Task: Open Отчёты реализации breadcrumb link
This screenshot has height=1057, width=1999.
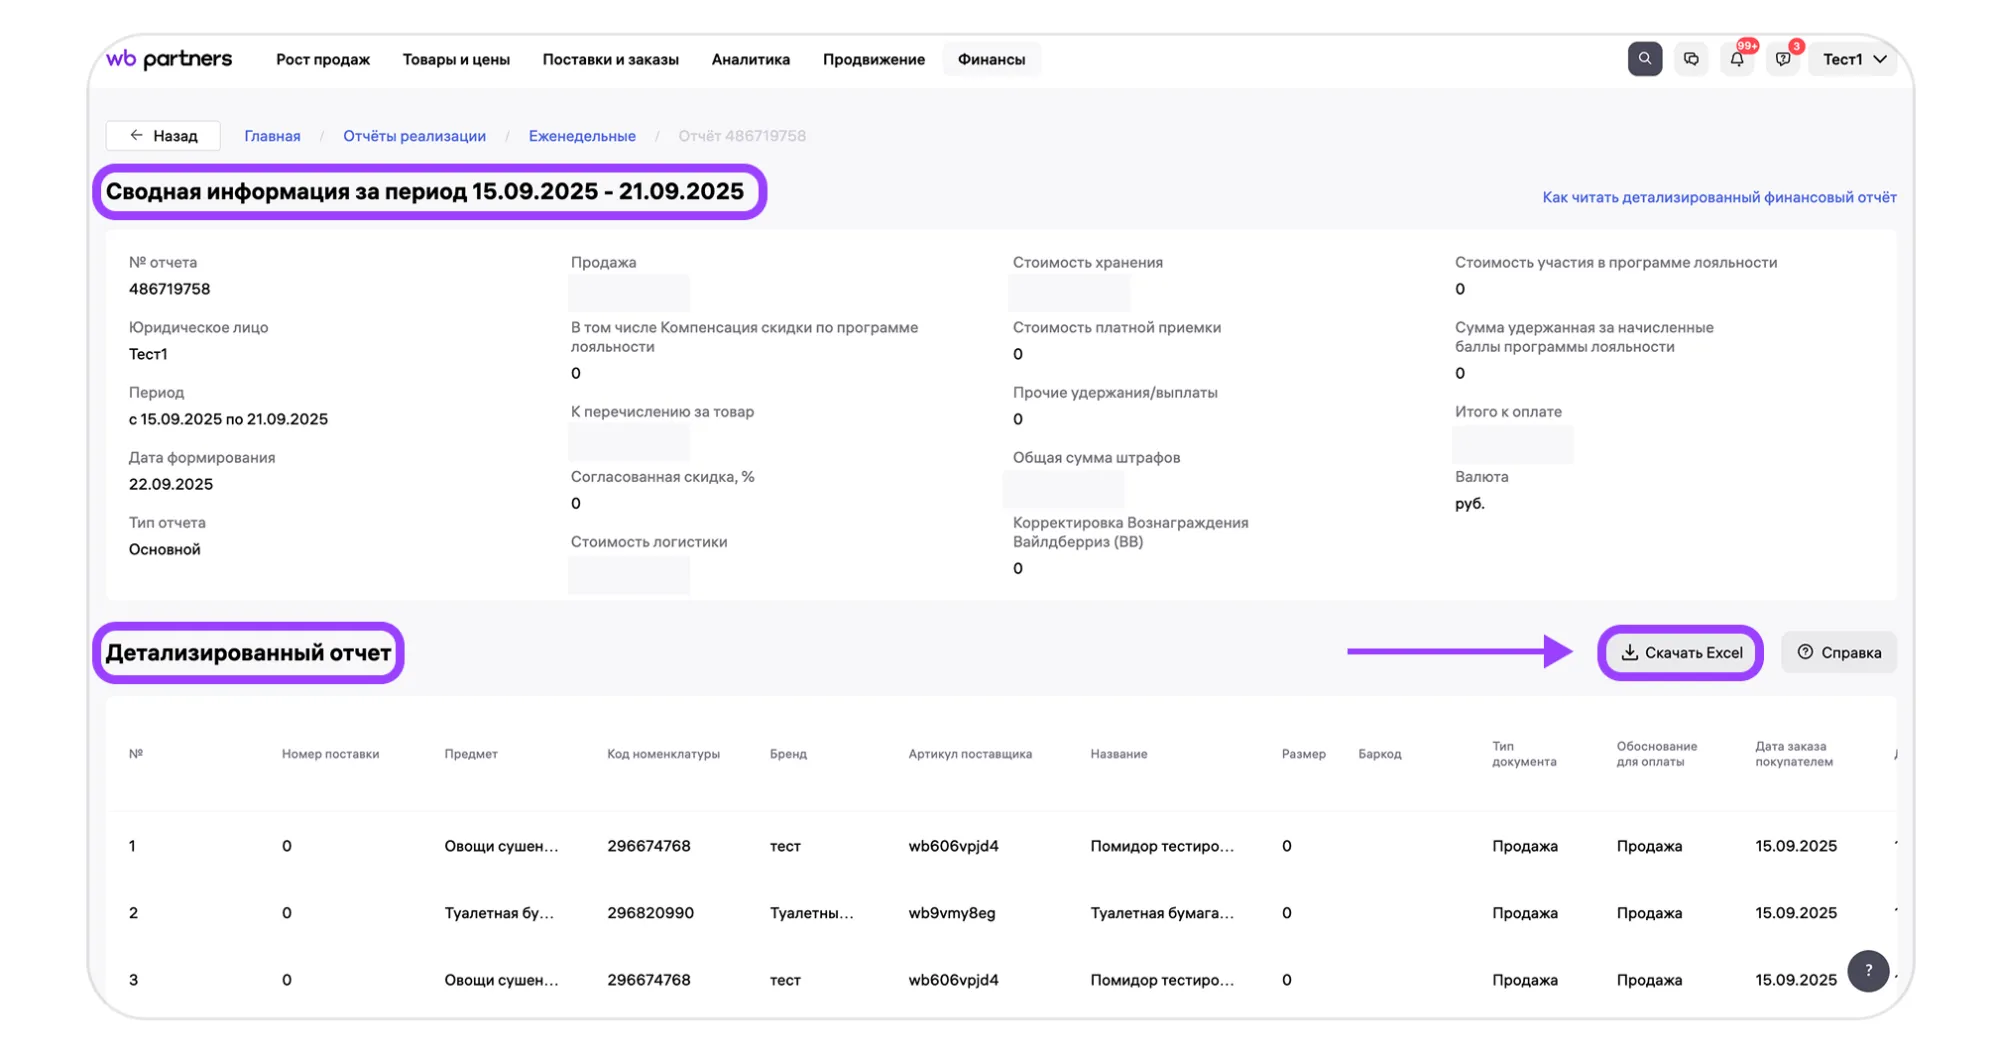Action: tap(414, 136)
